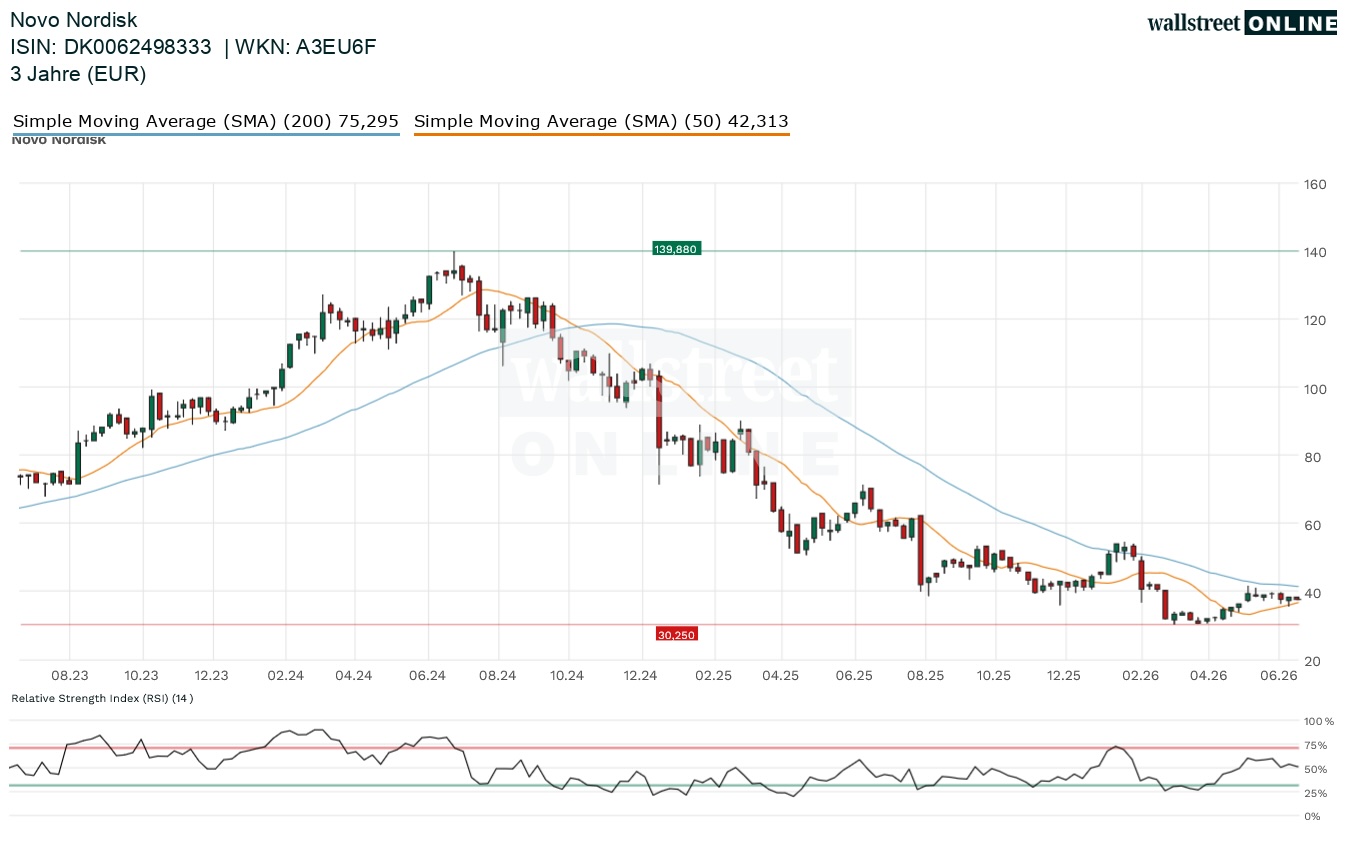The height and width of the screenshot is (843, 1349).
Task: Select the 06.24 date axis label
Action: (x=427, y=676)
